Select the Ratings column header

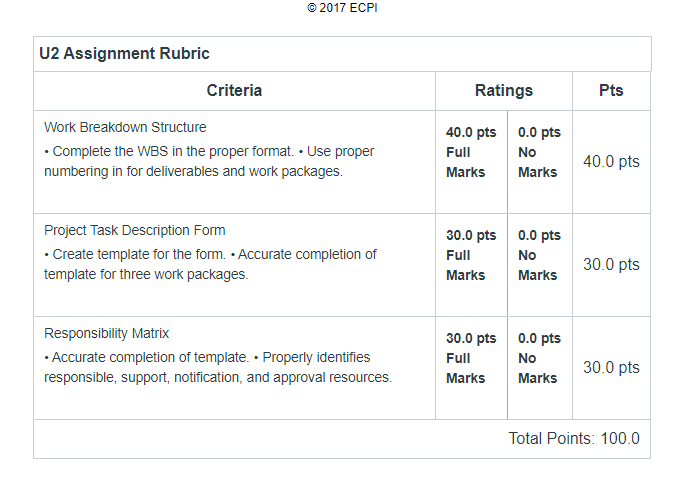504,91
